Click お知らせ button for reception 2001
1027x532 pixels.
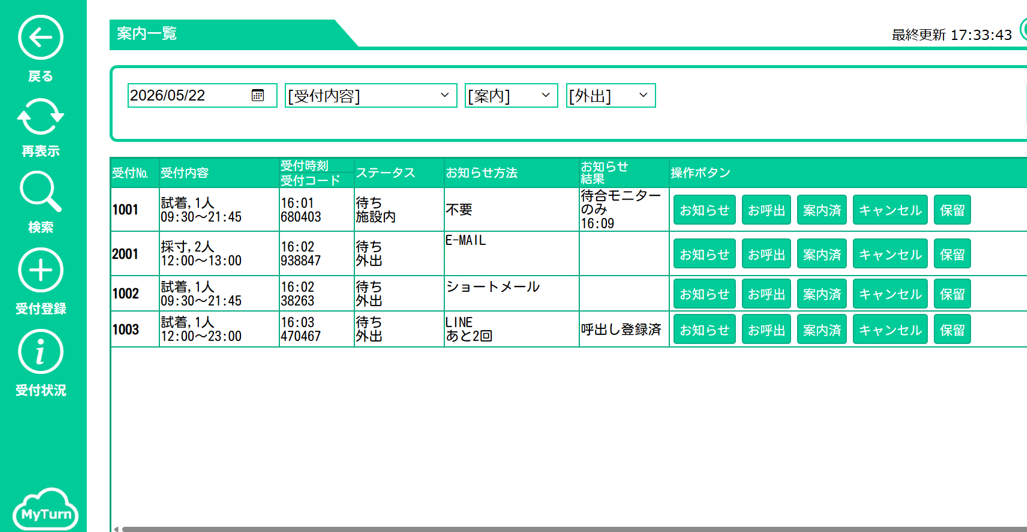[704, 254]
